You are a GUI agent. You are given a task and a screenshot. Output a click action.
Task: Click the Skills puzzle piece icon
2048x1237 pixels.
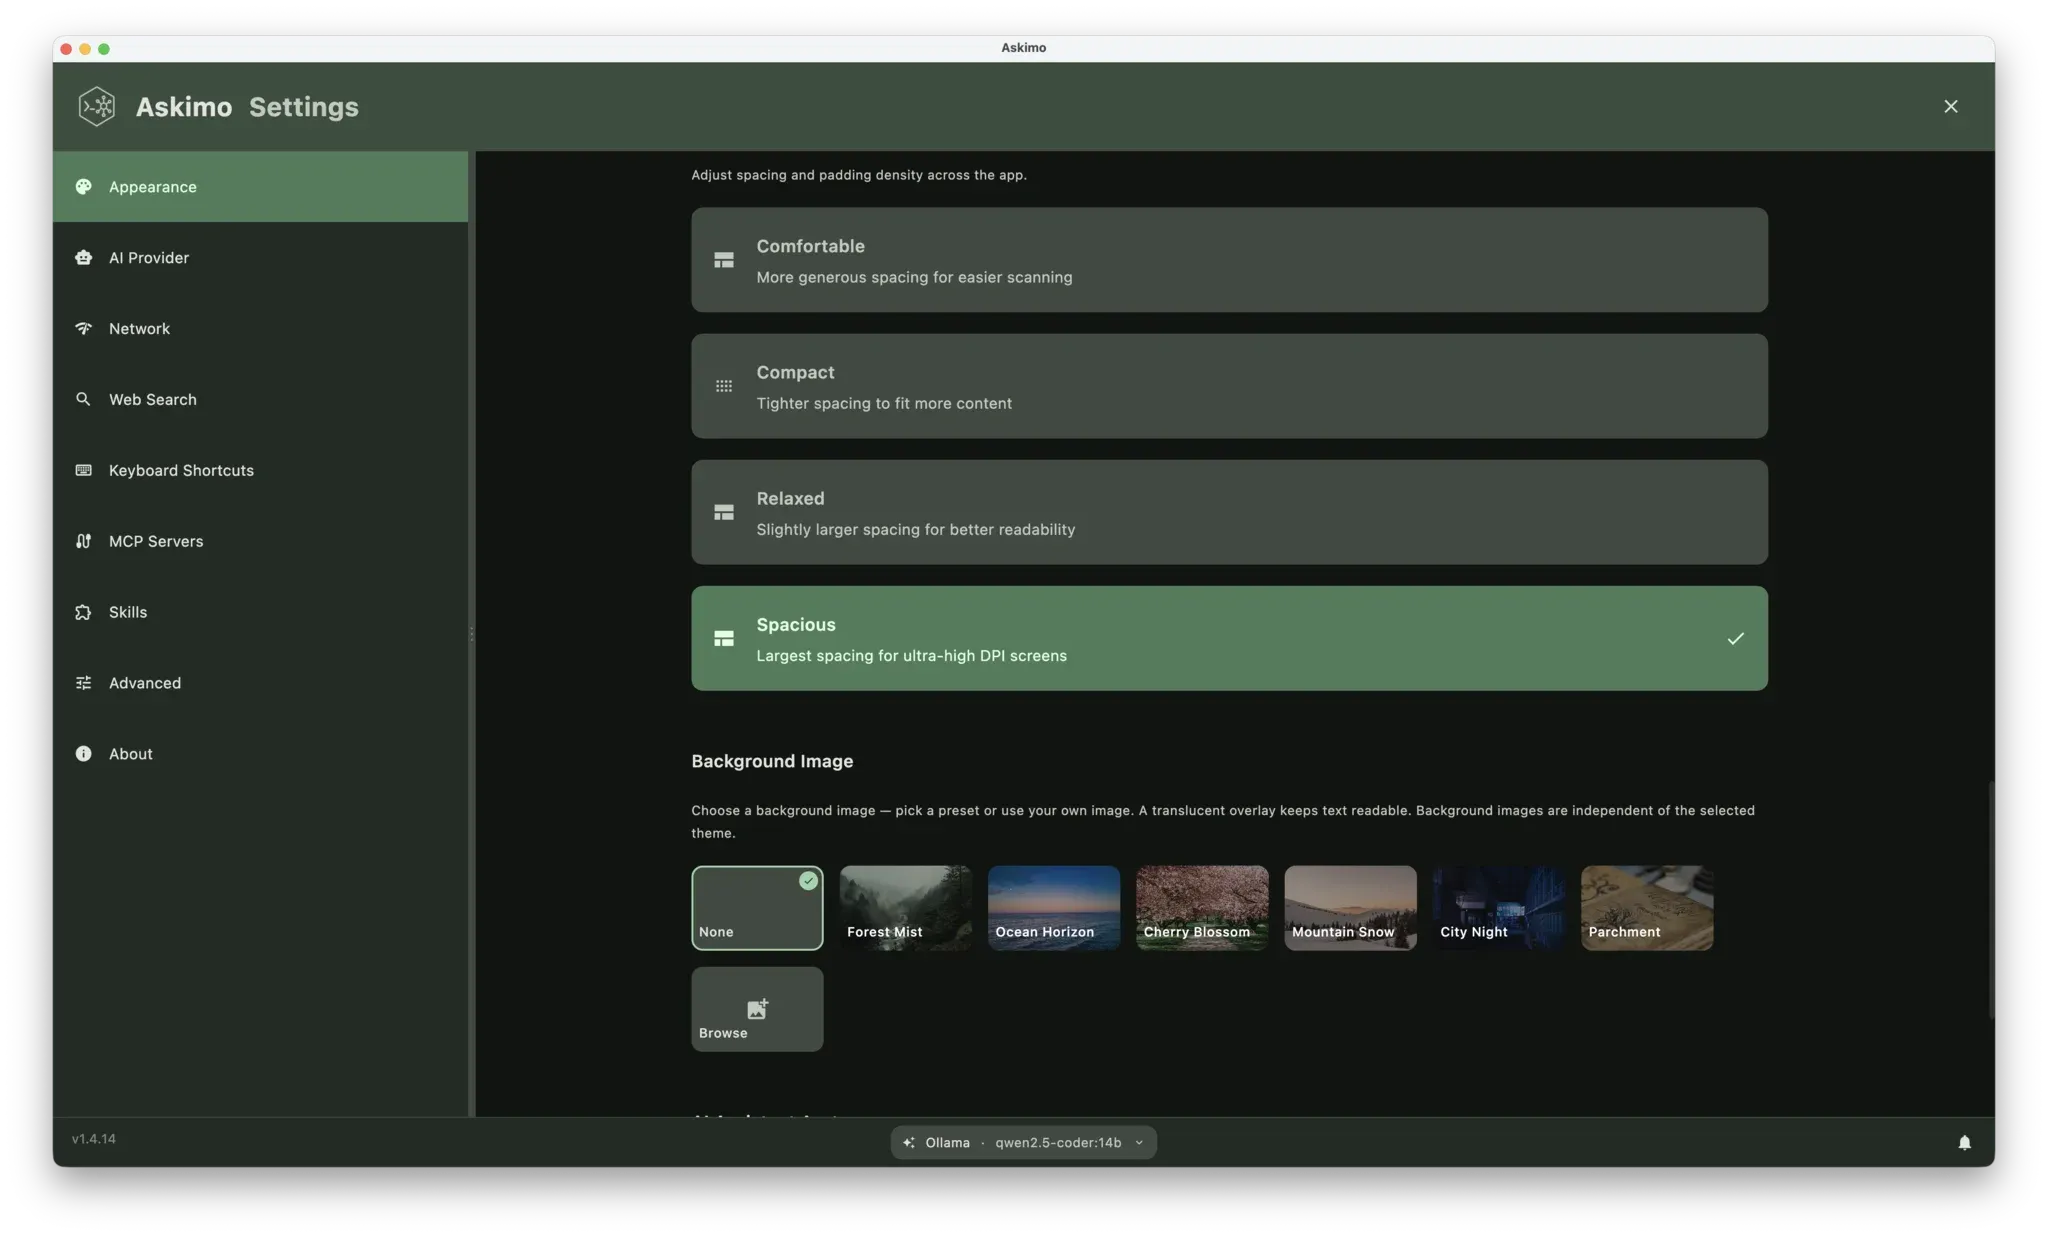(83, 612)
